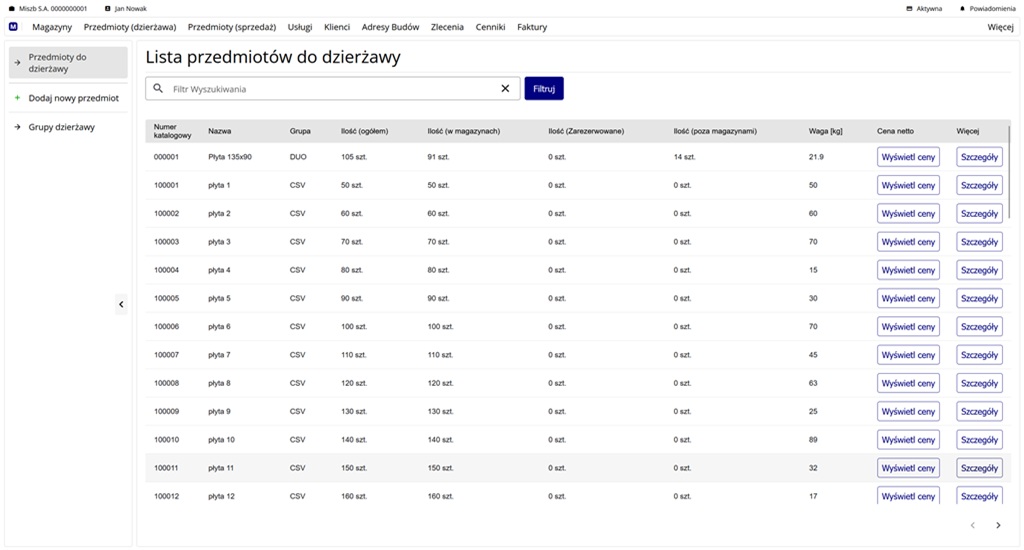The image size is (1024, 550).
Task: Click the Powiadomienia bell icon
Action: pos(962,8)
